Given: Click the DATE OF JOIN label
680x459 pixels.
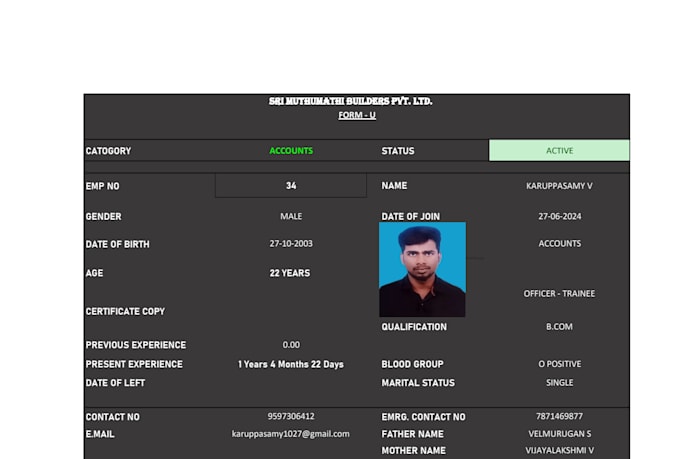Looking at the screenshot, I should point(411,216).
